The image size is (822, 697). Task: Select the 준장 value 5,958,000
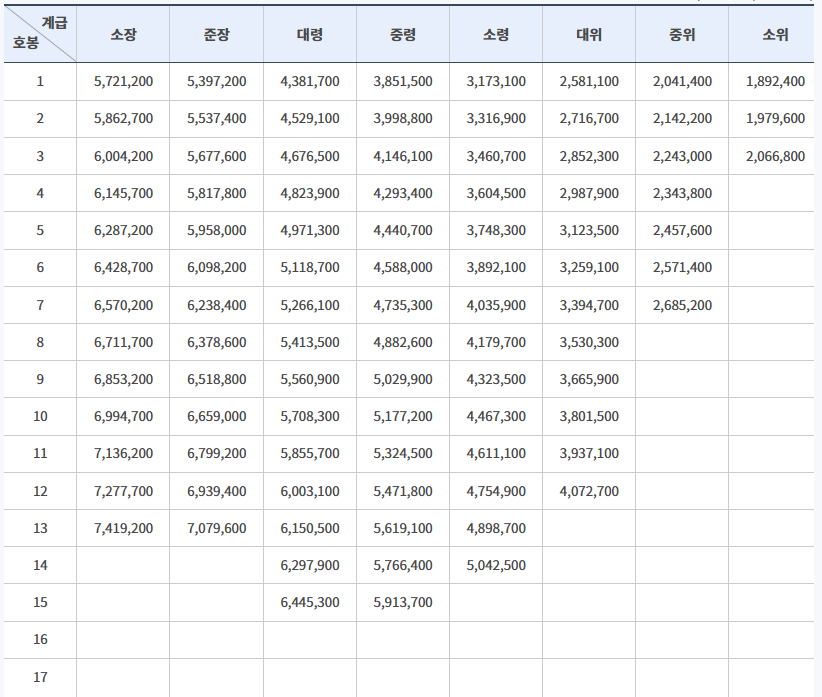click(217, 231)
